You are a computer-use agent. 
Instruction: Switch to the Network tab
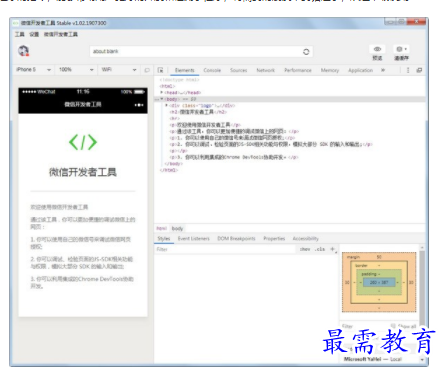(265, 70)
